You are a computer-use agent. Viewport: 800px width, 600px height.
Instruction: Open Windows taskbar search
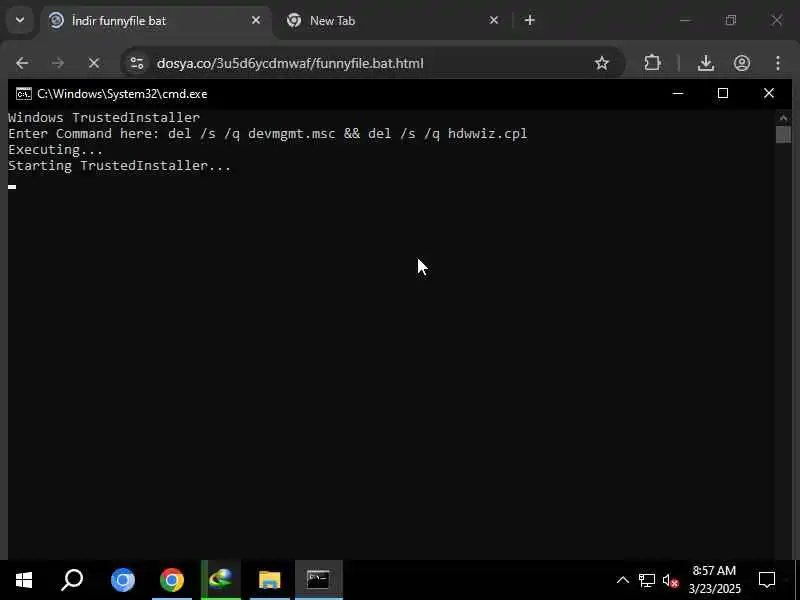click(72, 580)
